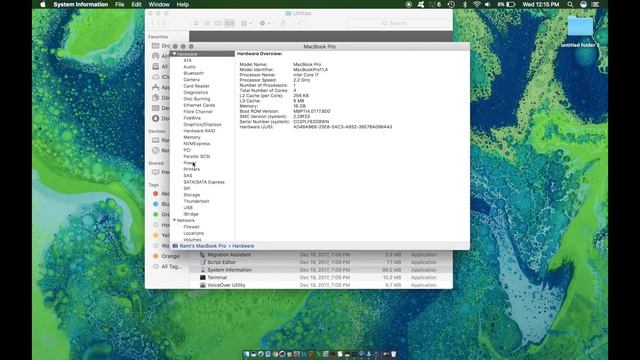
Task: Select Parallel SCSI entry
Action: tap(197, 156)
